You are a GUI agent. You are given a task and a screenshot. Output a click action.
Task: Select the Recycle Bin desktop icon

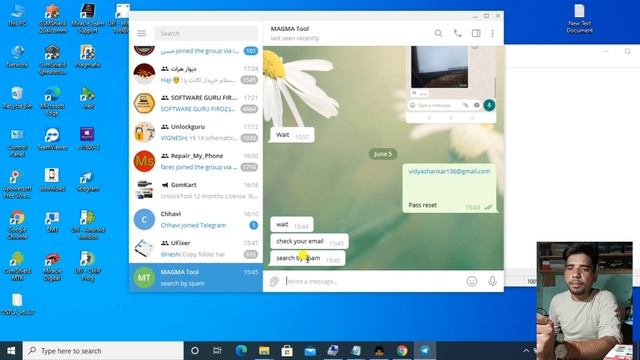coord(17,98)
